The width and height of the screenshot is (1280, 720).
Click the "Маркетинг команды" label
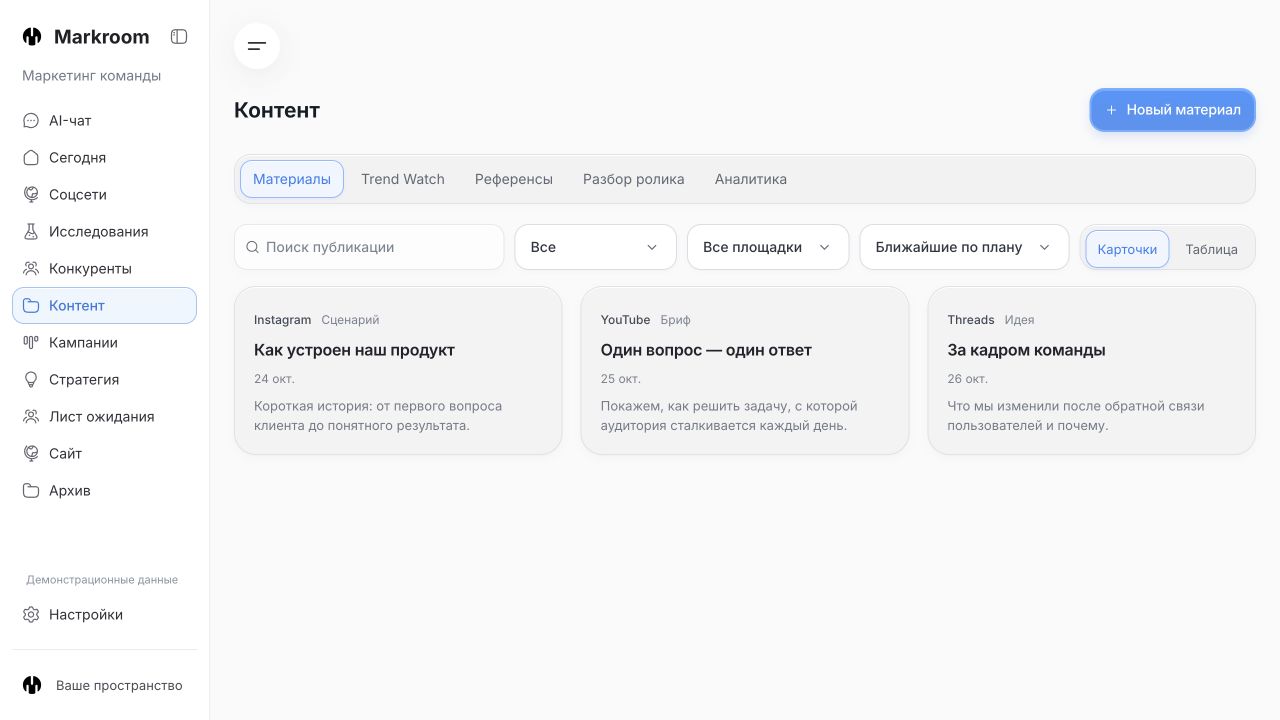[x=92, y=76]
